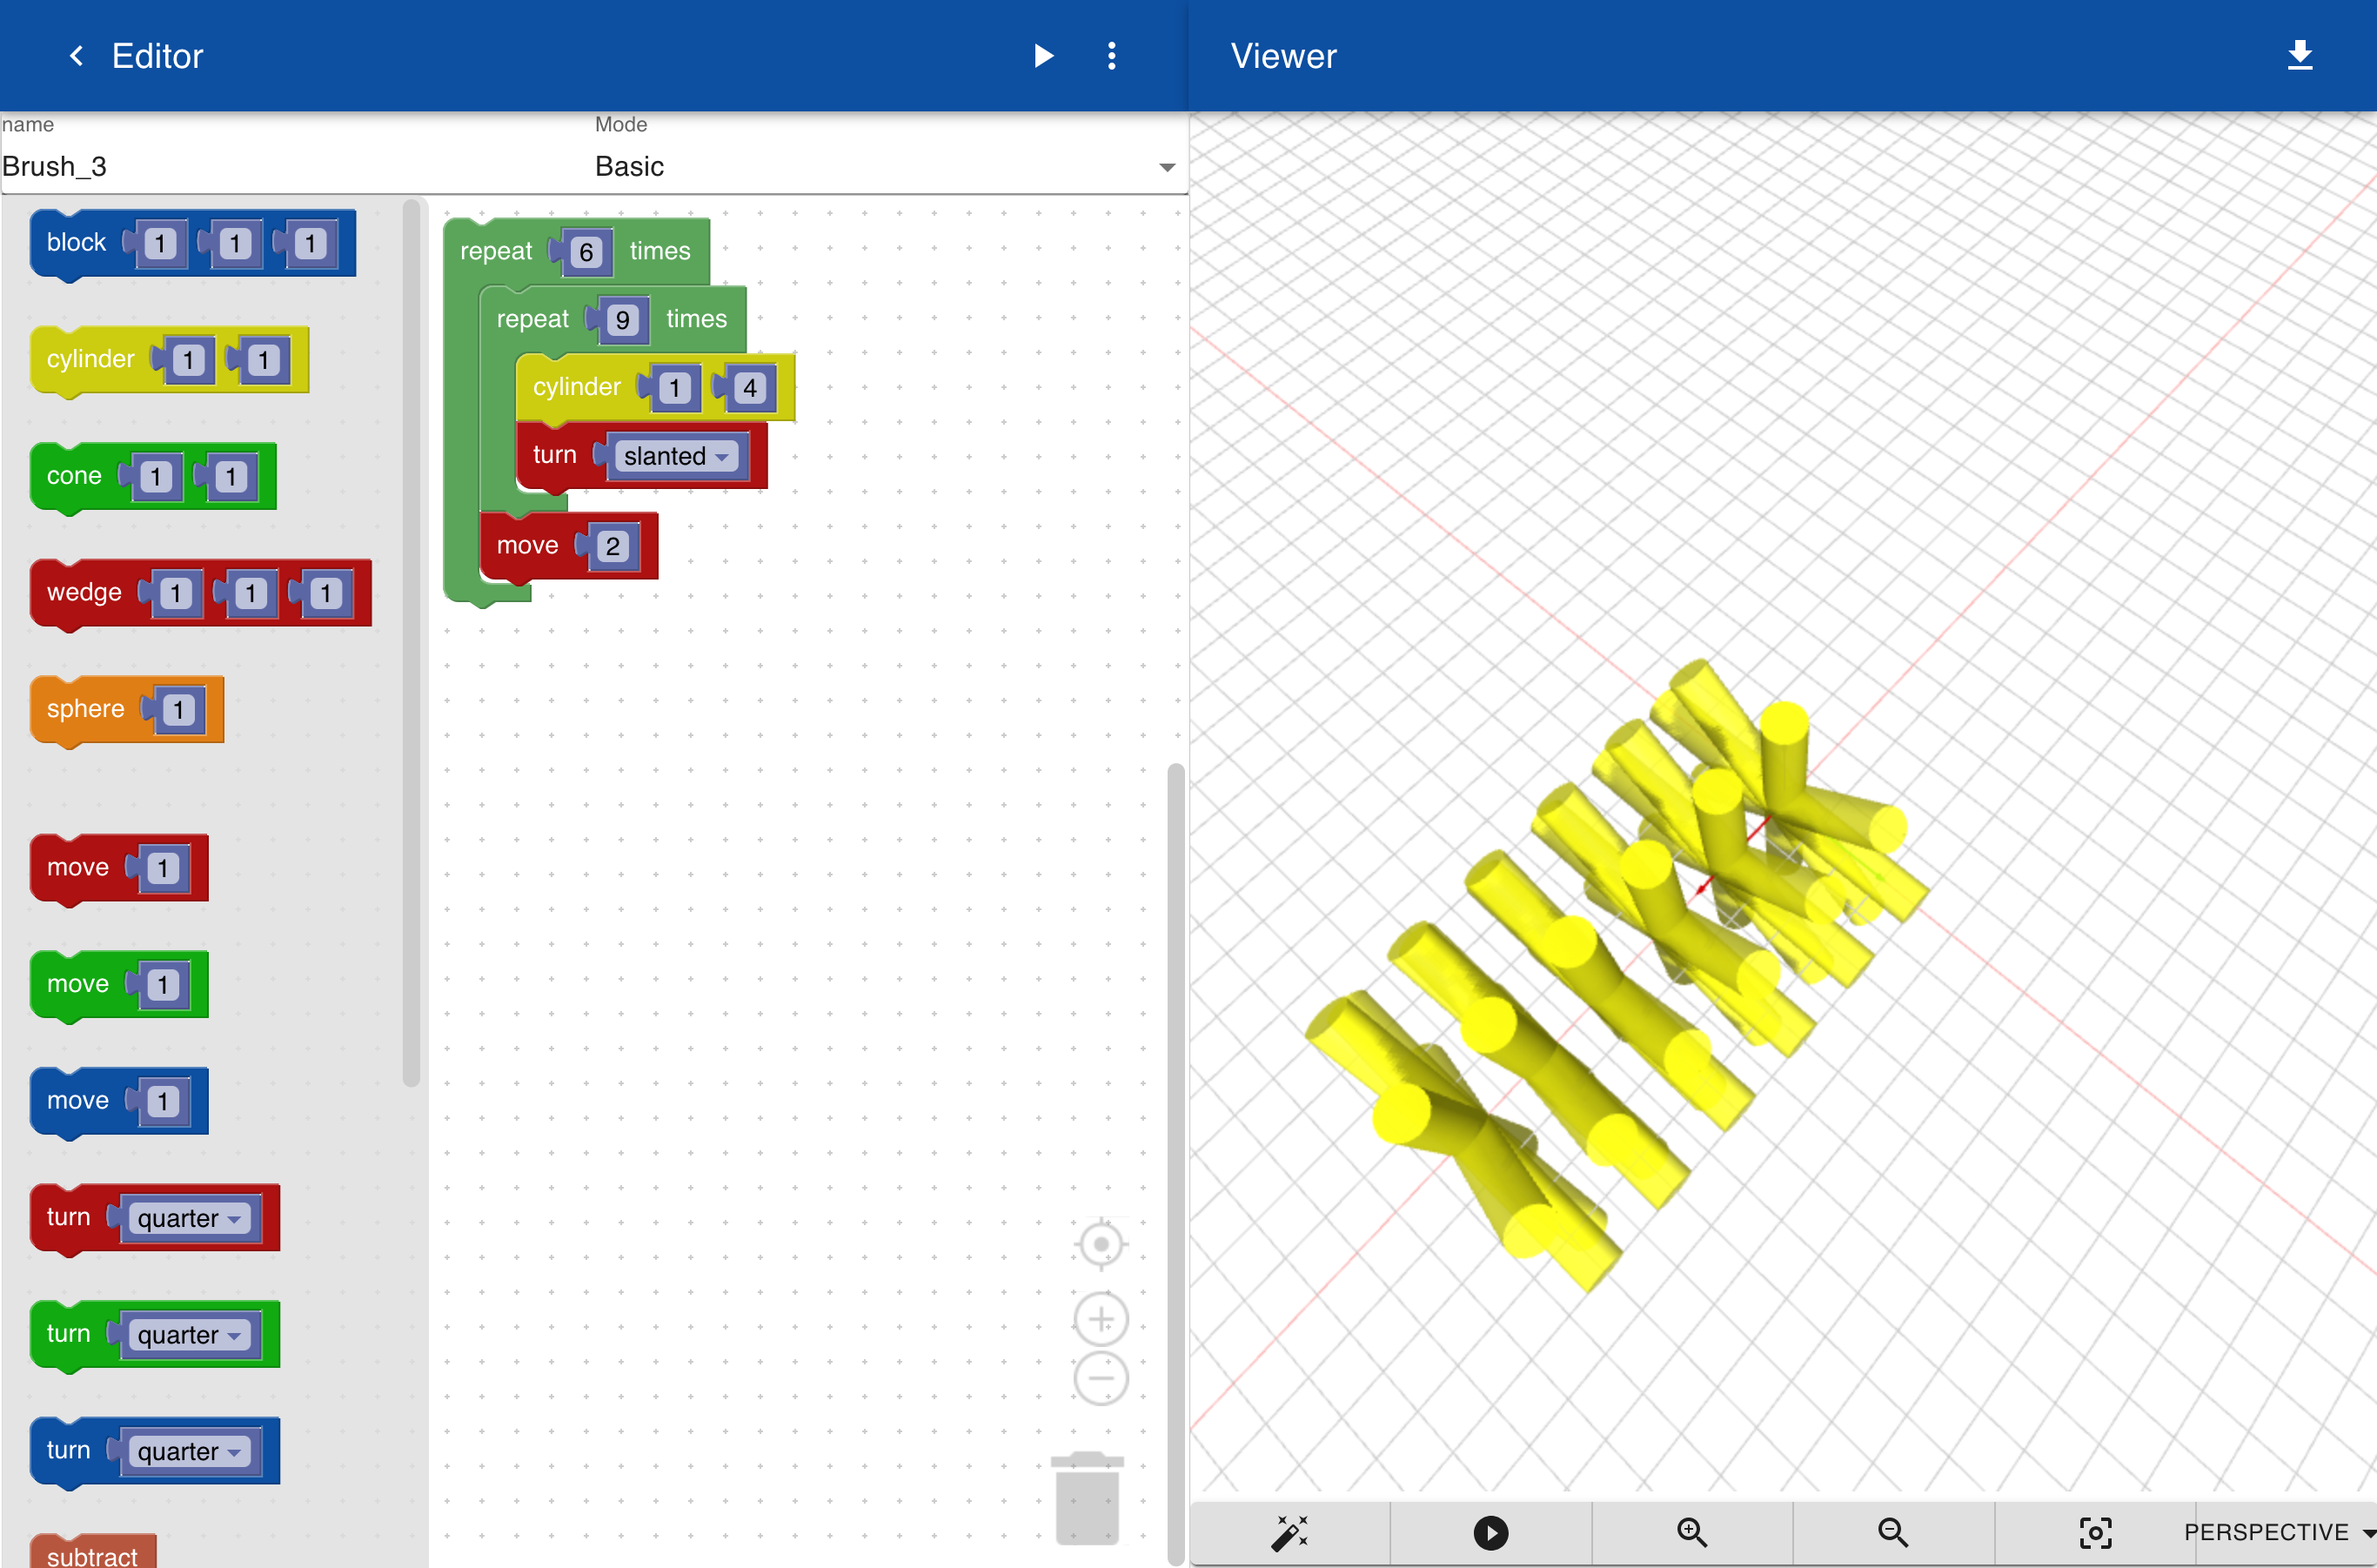
Task: Zoom in the 3D viewer
Action: tap(1691, 1532)
